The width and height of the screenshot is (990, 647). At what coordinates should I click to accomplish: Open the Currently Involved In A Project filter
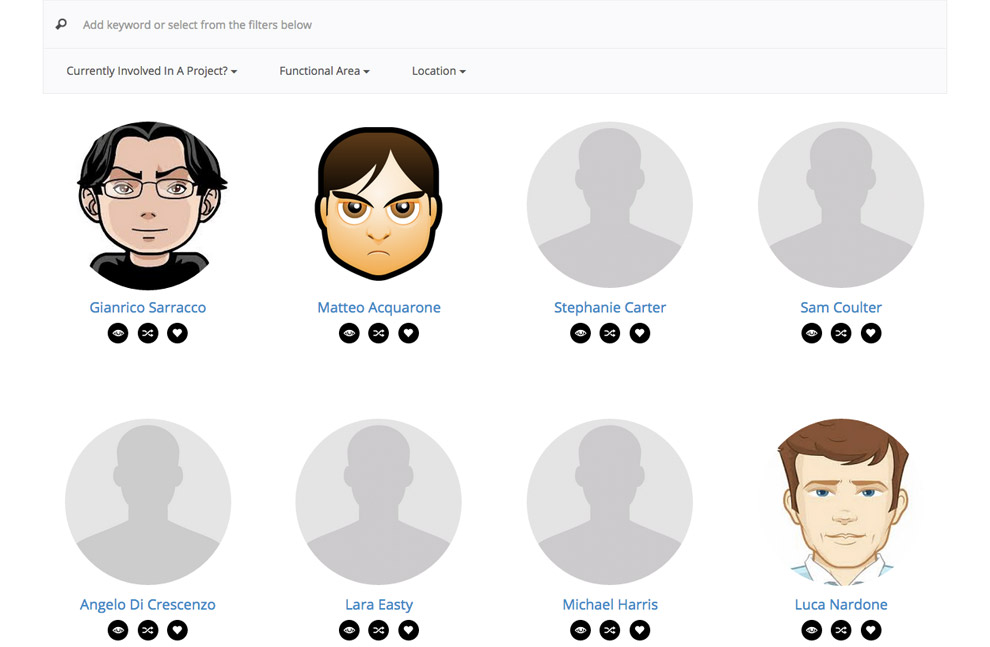click(x=152, y=71)
